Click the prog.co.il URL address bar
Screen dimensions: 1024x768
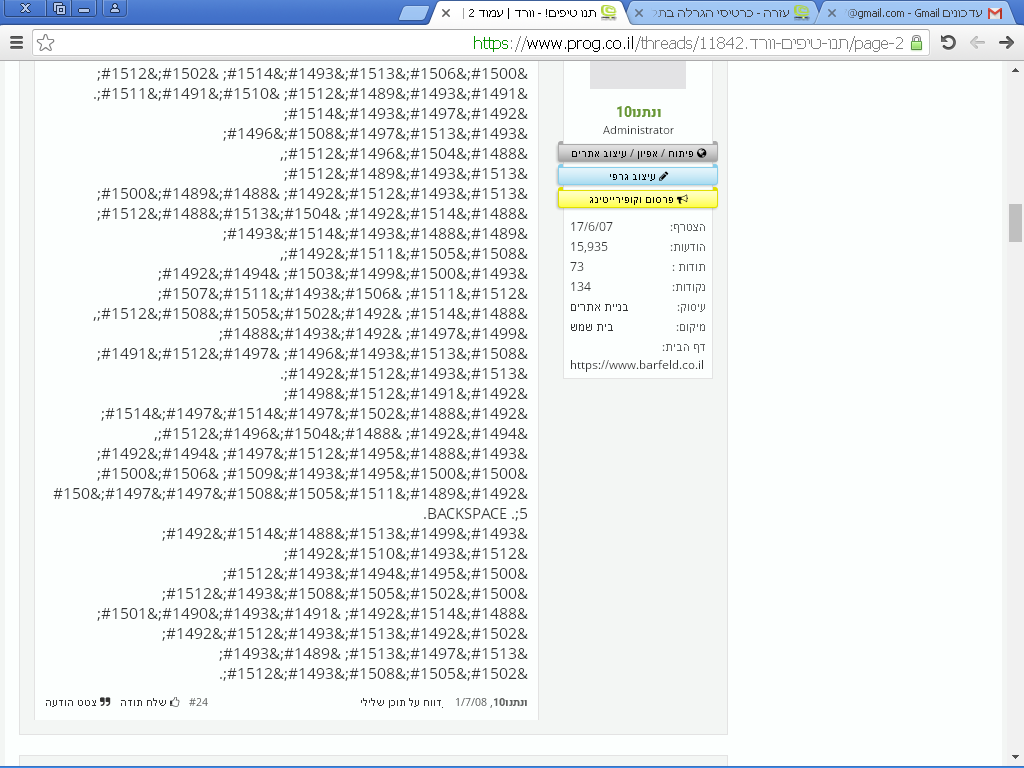[x=483, y=43]
